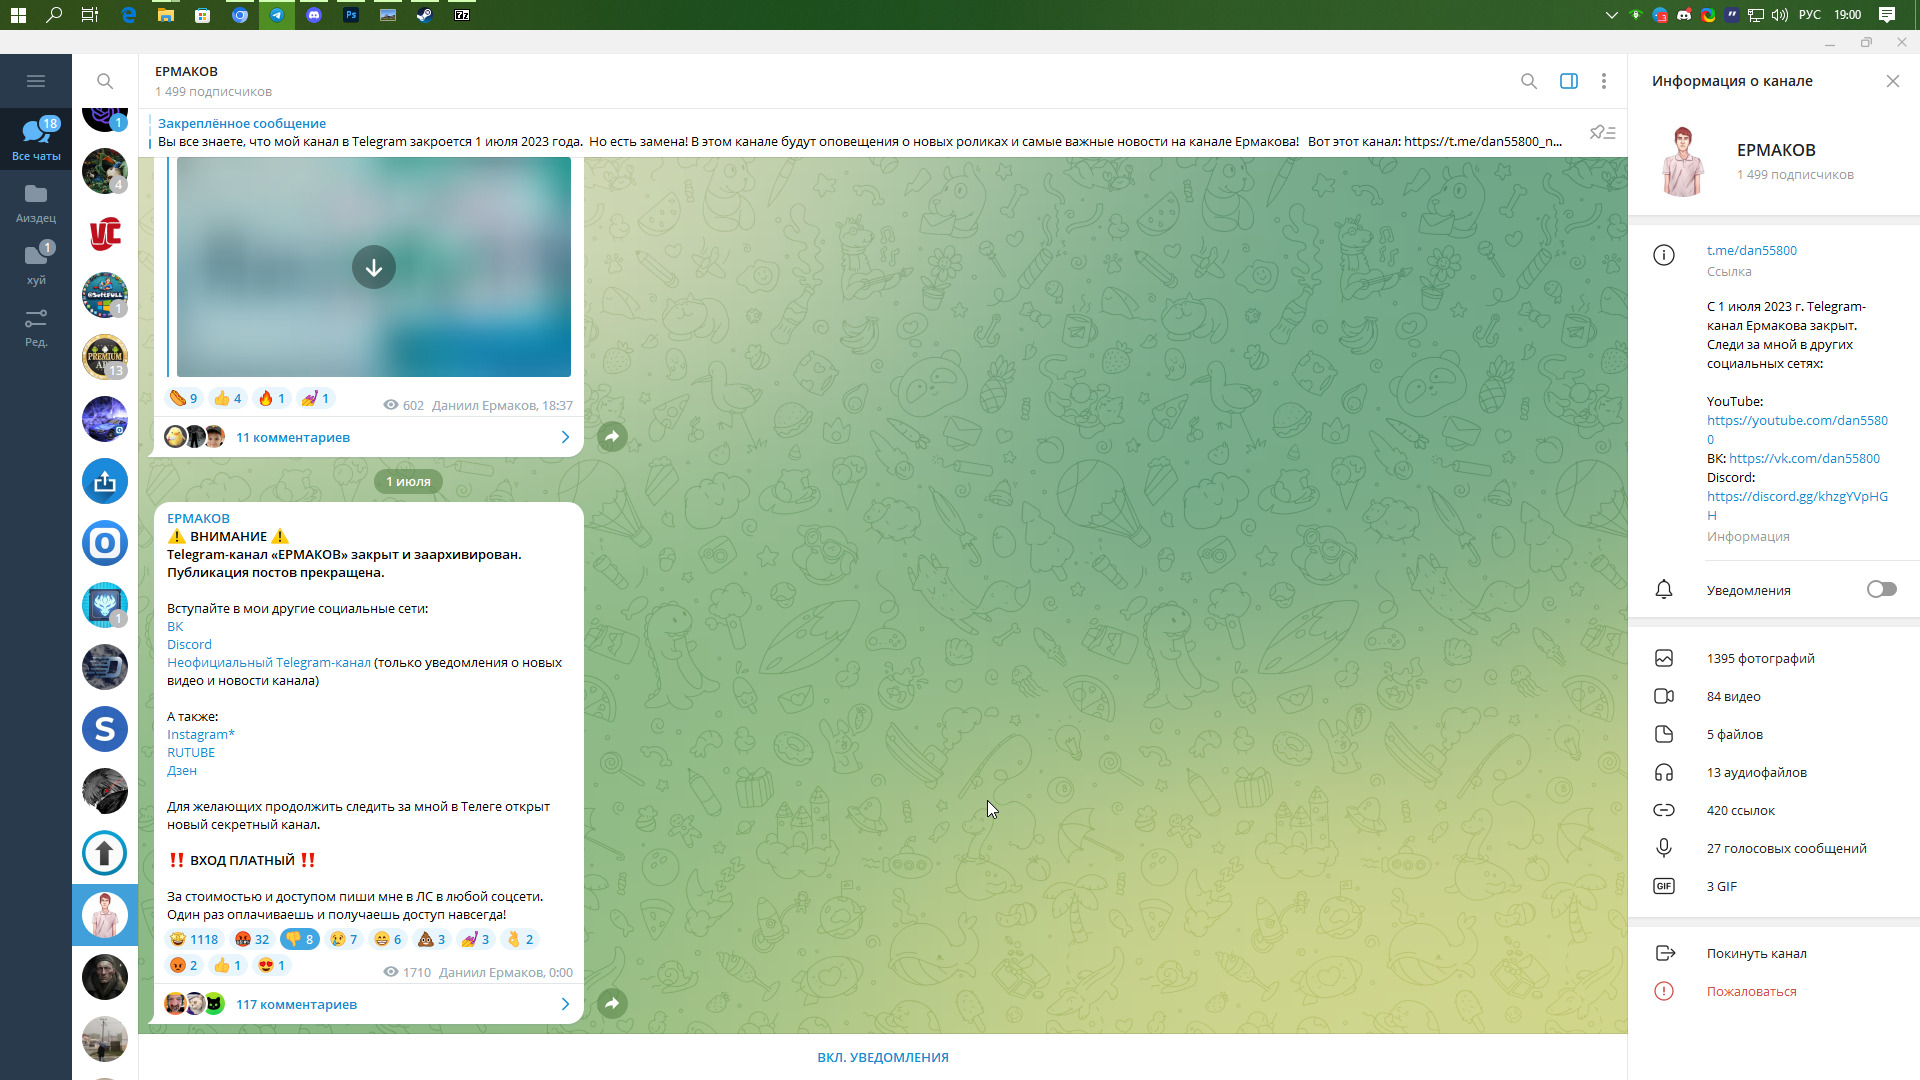Search in the ЕРМАКОВ channel header
The width and height of the screenshot is (1920, 1080).
pos(1528,81)
